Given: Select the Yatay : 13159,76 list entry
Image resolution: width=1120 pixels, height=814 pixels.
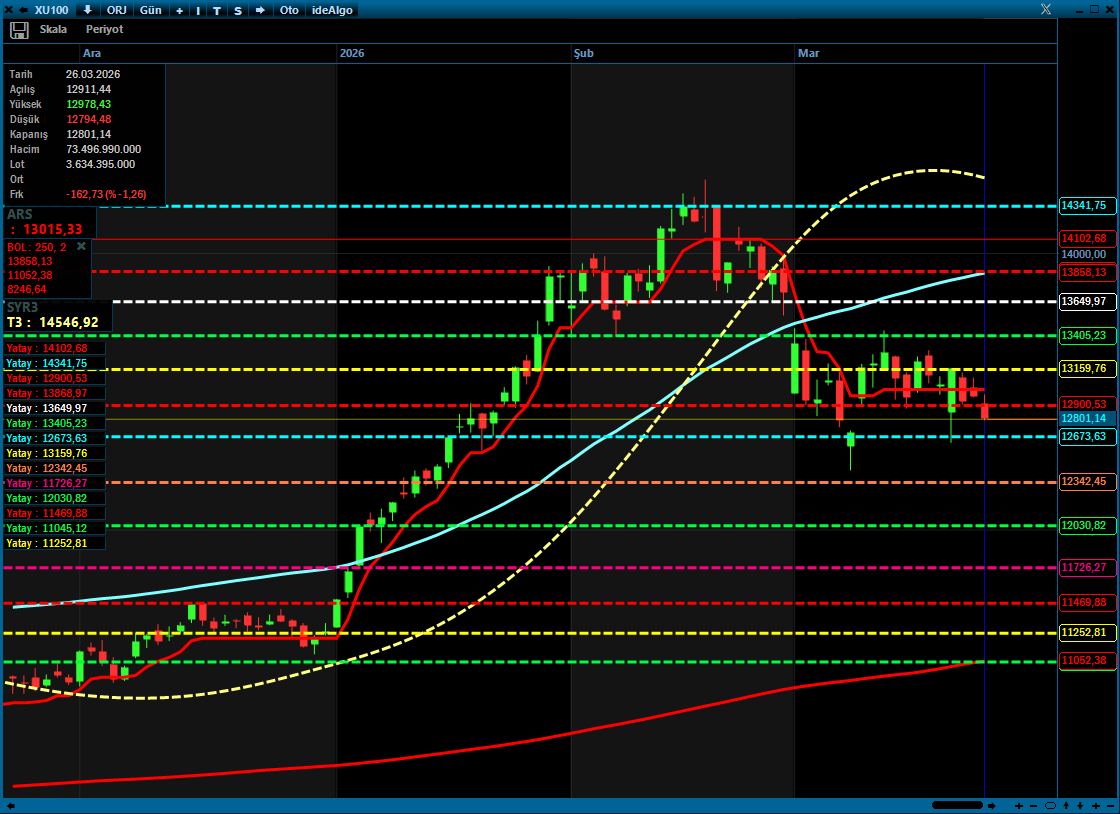Looking at the screenshot, I should pos(54,453).
